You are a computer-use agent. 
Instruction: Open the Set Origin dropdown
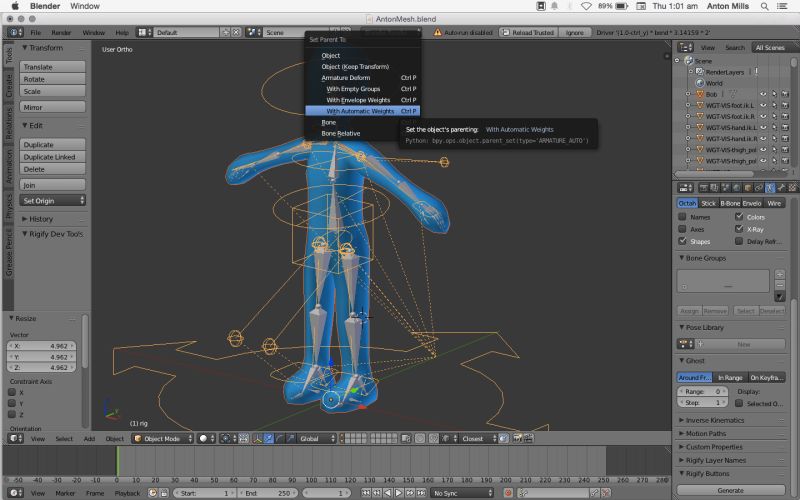click(x=53, y=201)
